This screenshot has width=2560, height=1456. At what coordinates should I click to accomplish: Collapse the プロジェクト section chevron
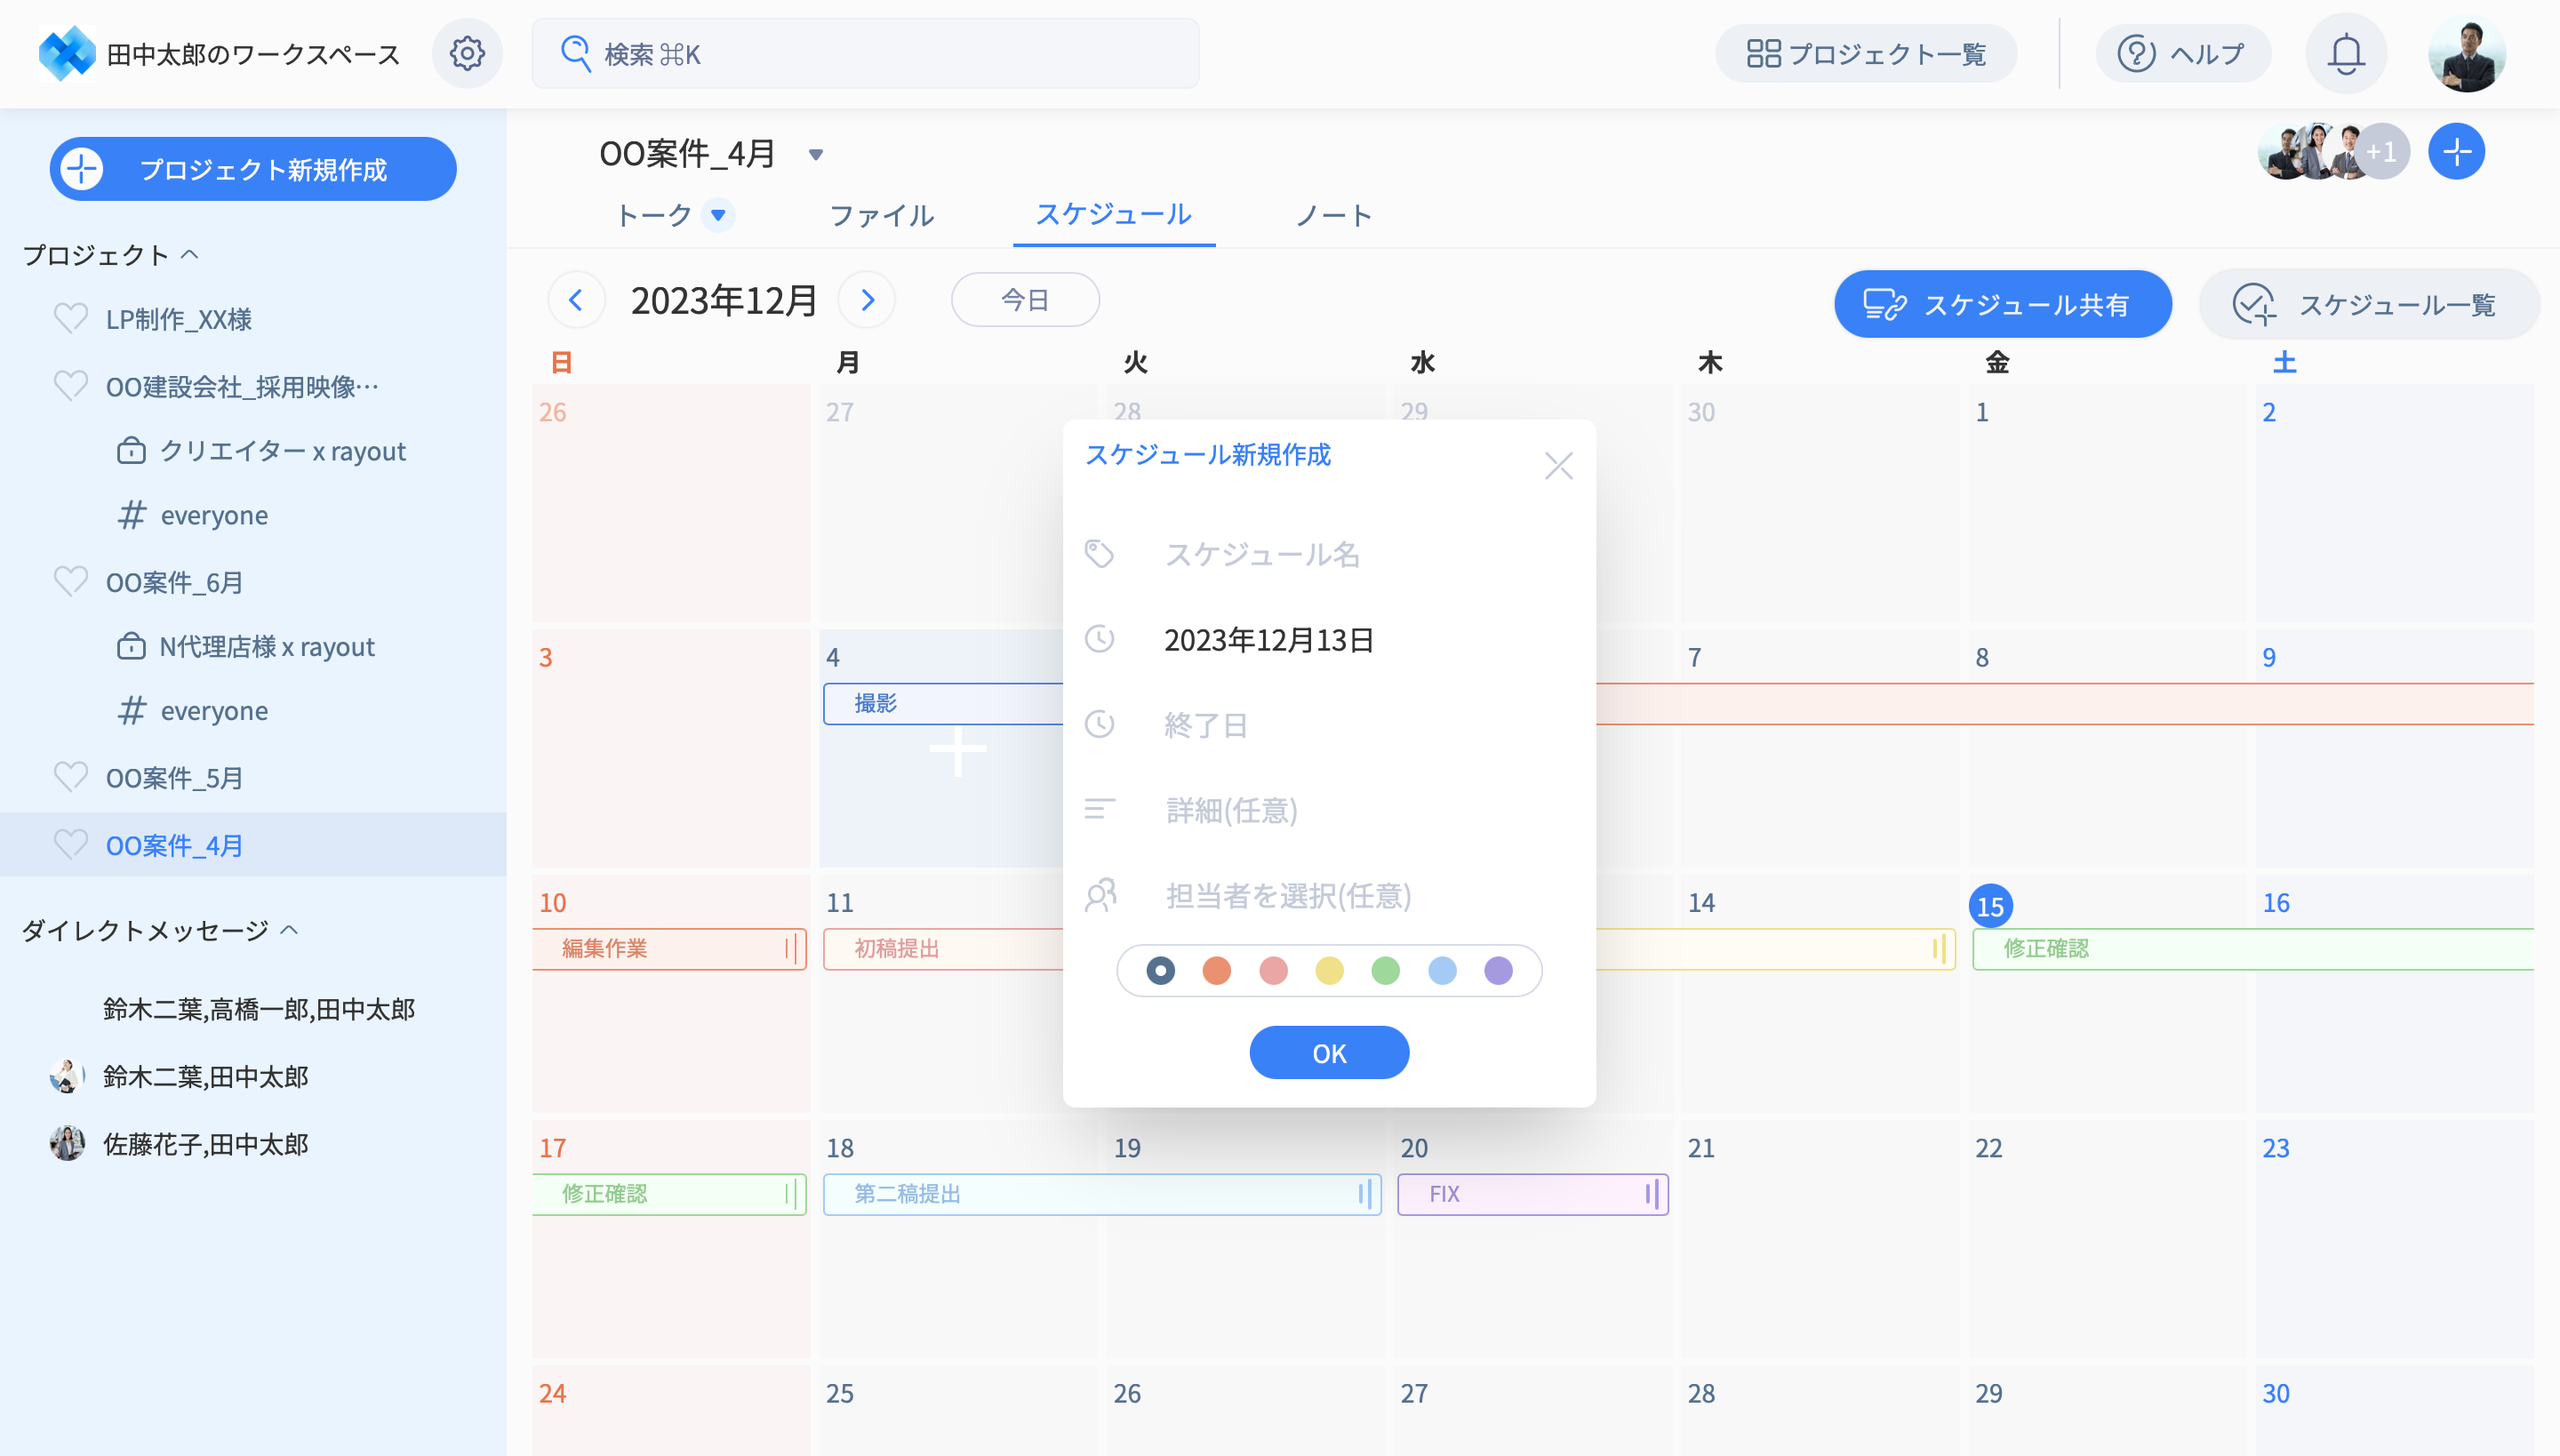click(190, 255)
